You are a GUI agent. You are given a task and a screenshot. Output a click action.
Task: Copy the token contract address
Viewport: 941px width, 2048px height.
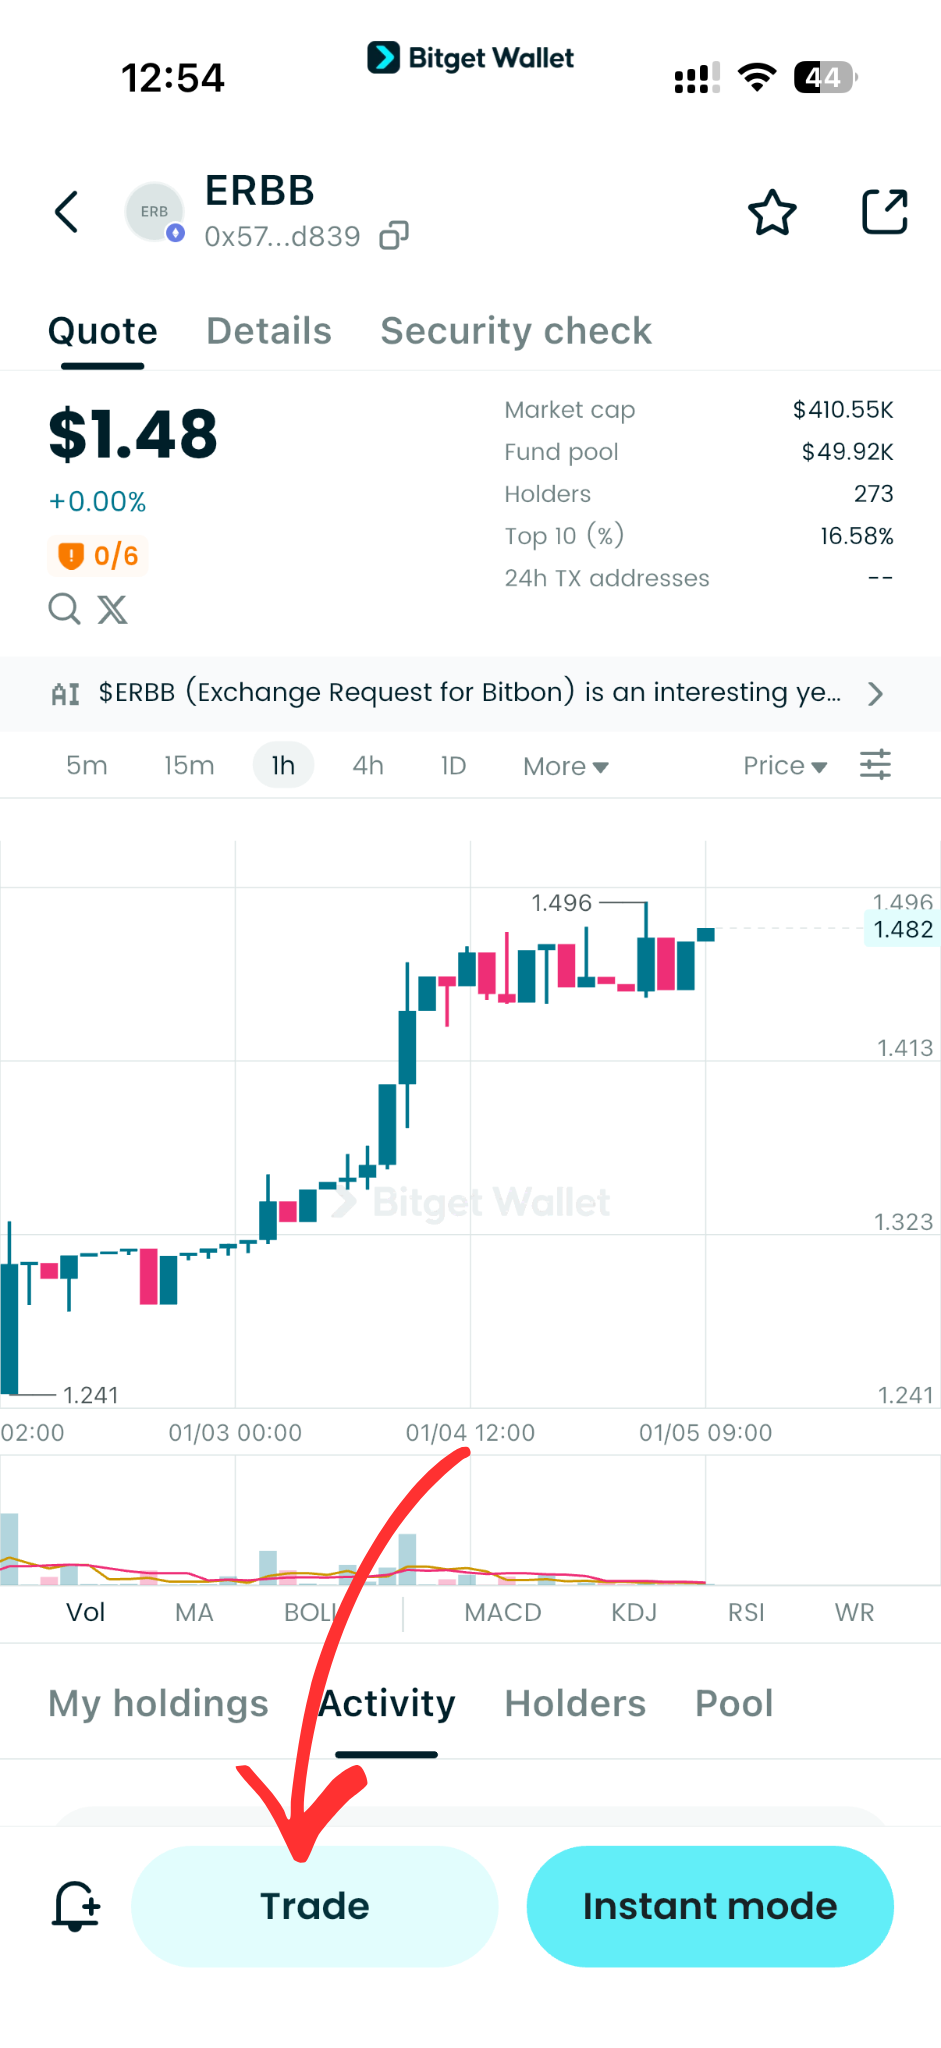click(x=392, y=235)
